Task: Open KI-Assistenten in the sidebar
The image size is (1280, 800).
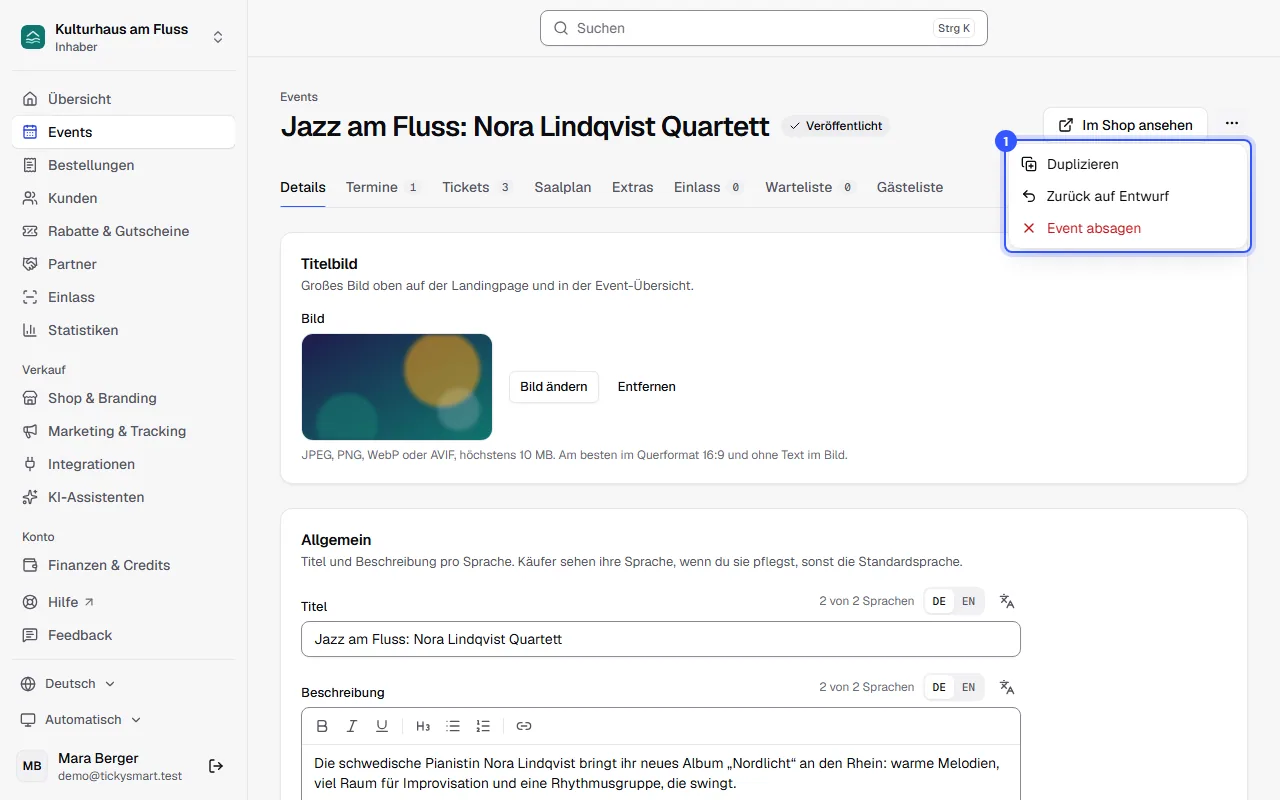Action: (124, 497)
